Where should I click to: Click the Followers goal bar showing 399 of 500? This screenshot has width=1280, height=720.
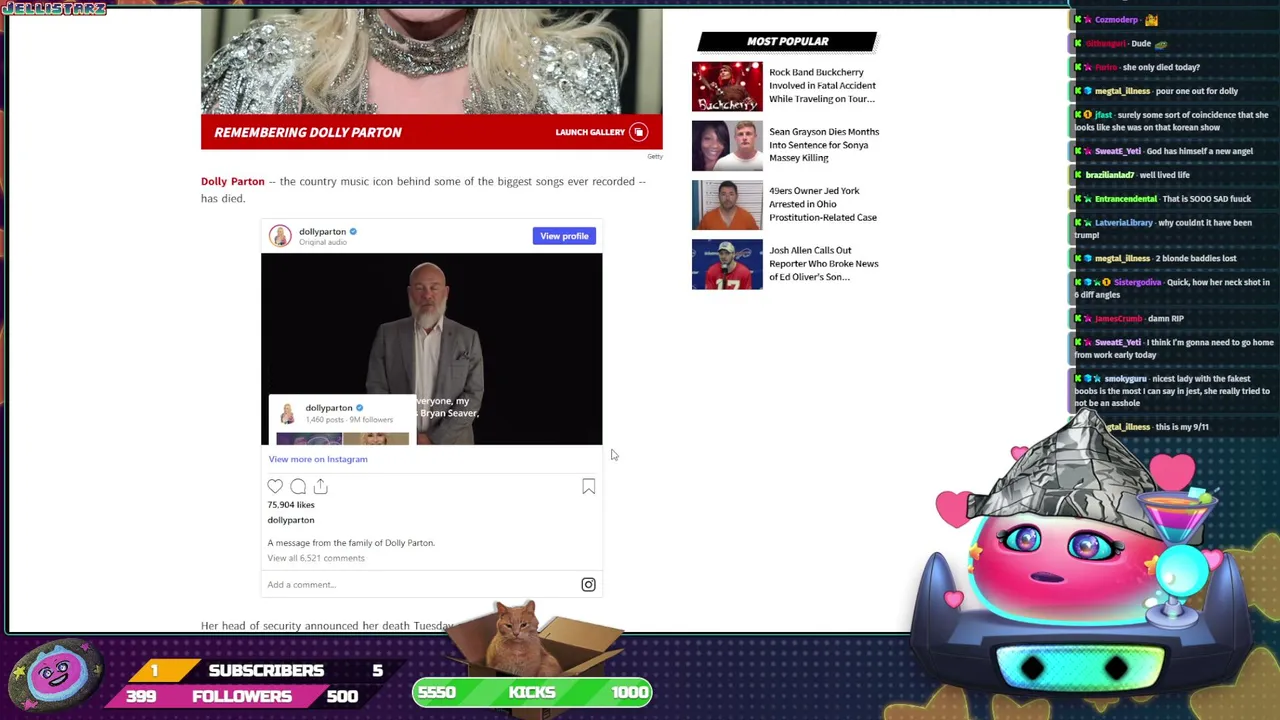coord(246,696)
